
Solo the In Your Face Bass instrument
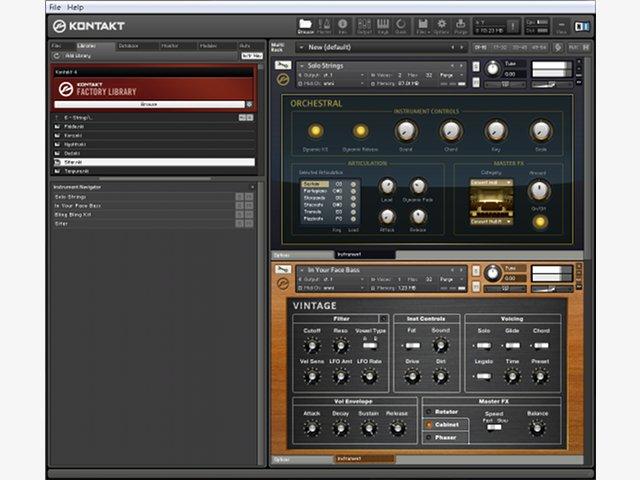[476, 271]
